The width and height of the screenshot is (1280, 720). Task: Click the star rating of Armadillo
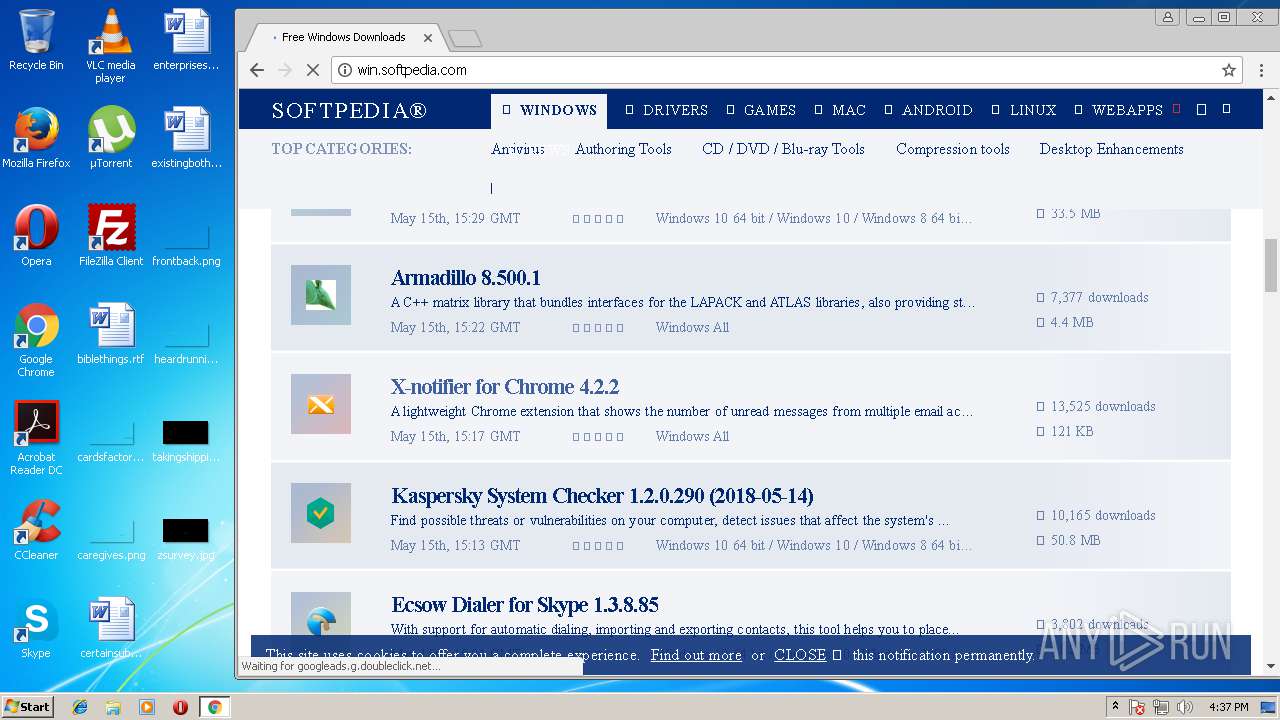tap(598, 328)
